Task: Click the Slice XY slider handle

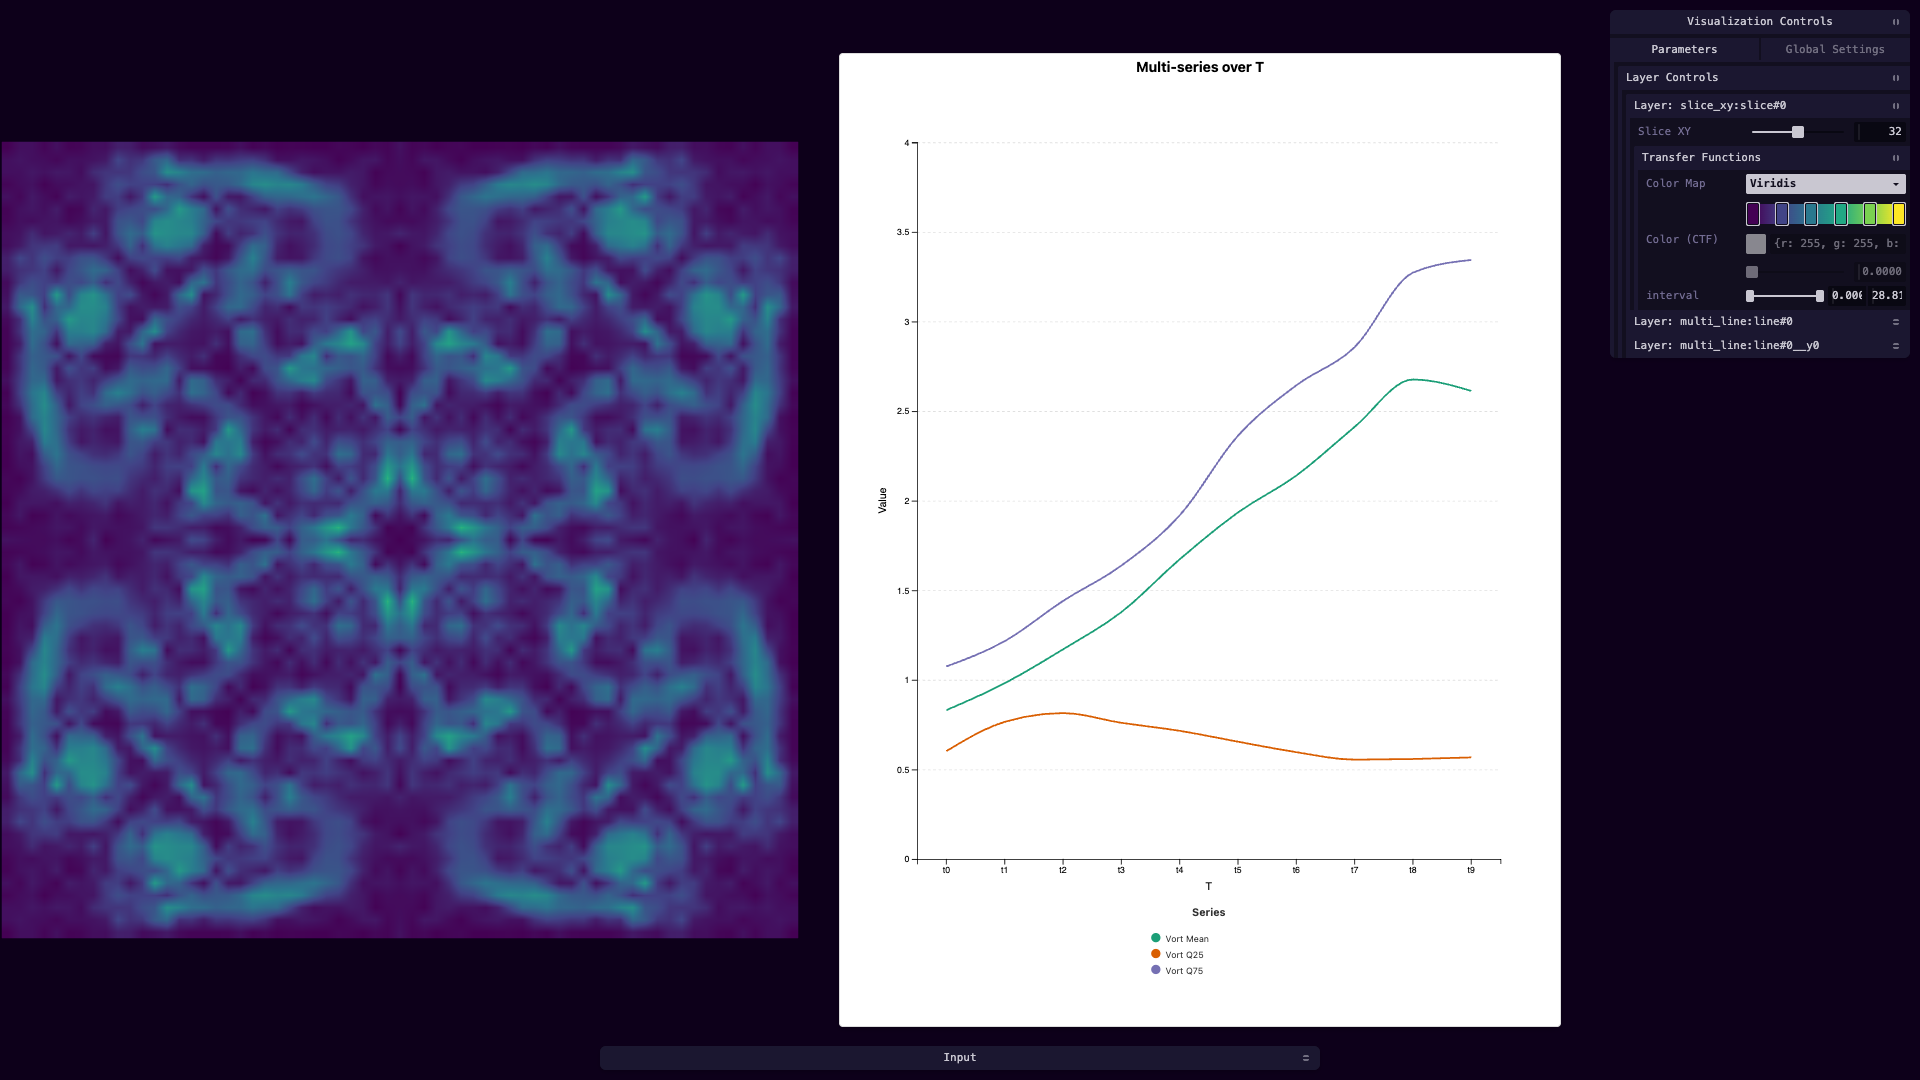Action: pos(1798,132)
